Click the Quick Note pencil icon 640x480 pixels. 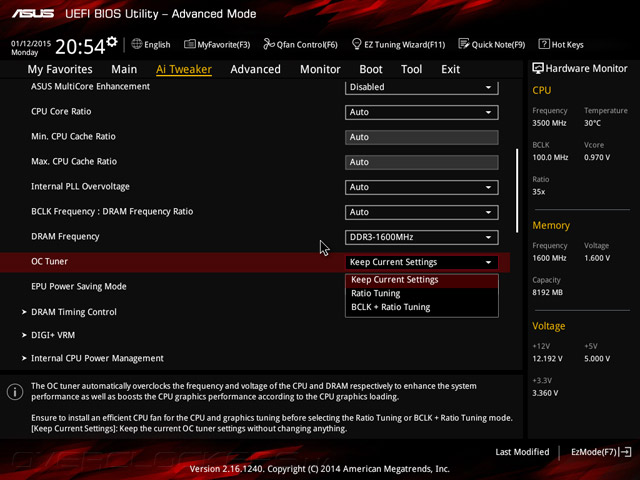tap(464, 44)
